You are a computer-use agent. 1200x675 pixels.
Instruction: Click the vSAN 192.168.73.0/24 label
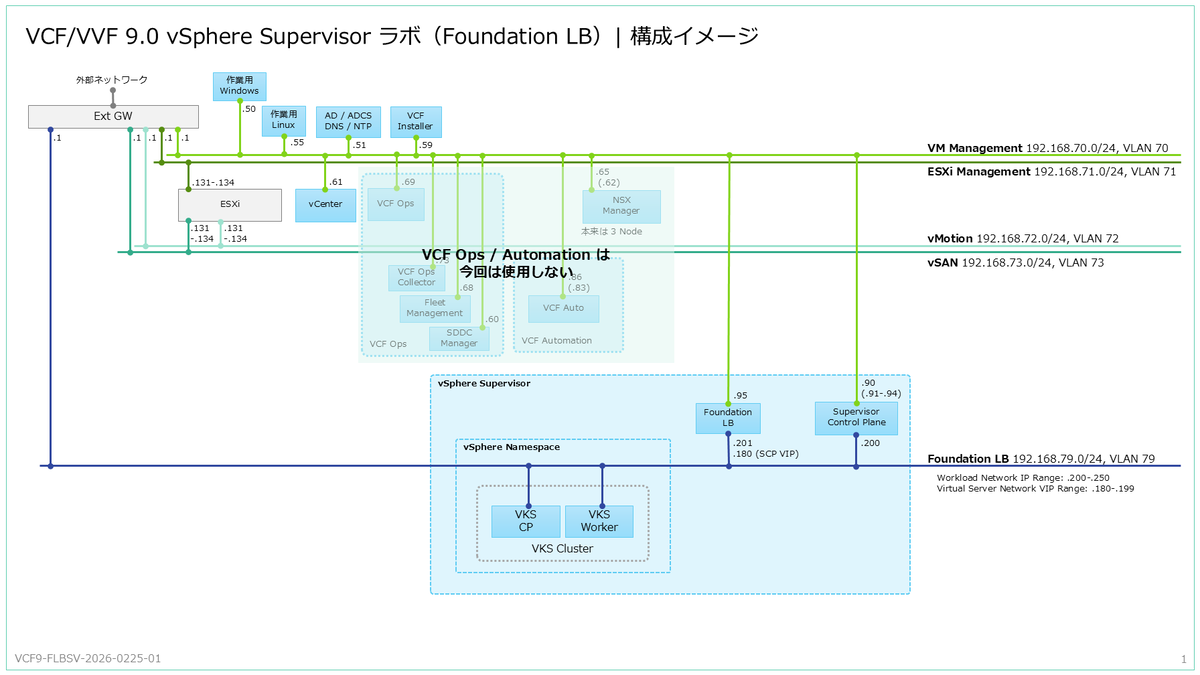point(1015,262)
